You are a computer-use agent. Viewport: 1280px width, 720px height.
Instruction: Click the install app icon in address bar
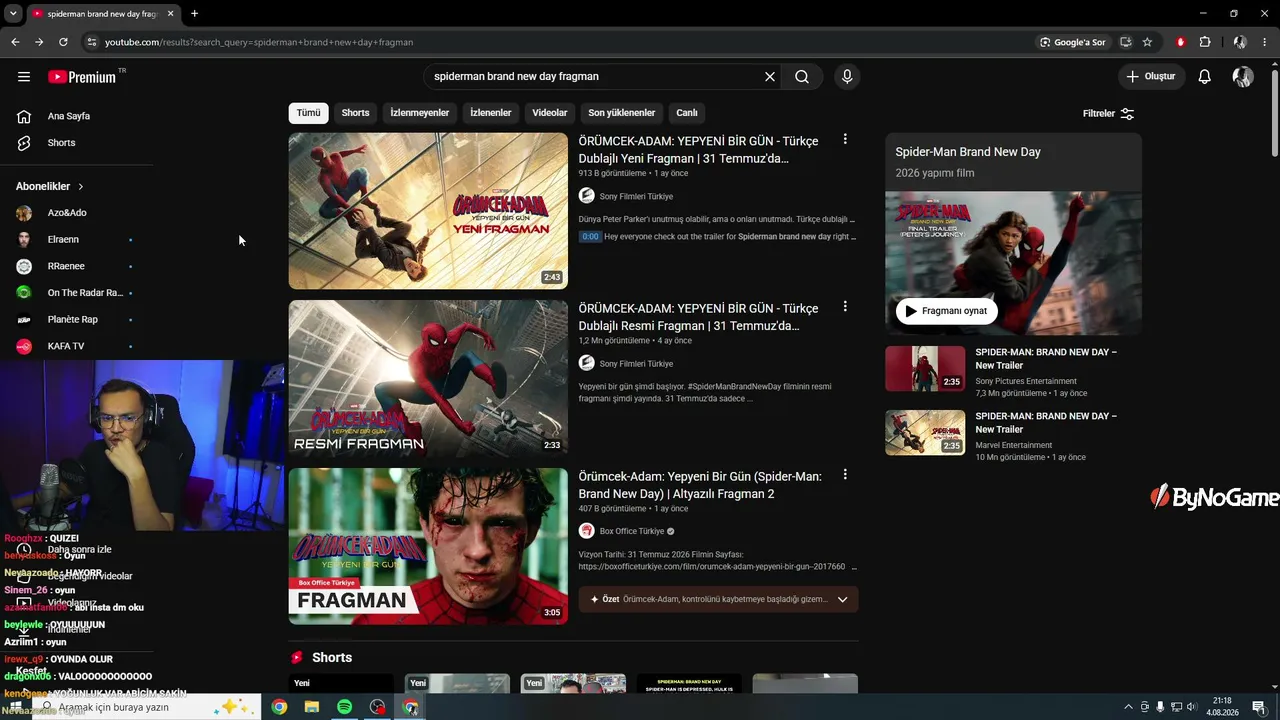tap(1126, 42)
